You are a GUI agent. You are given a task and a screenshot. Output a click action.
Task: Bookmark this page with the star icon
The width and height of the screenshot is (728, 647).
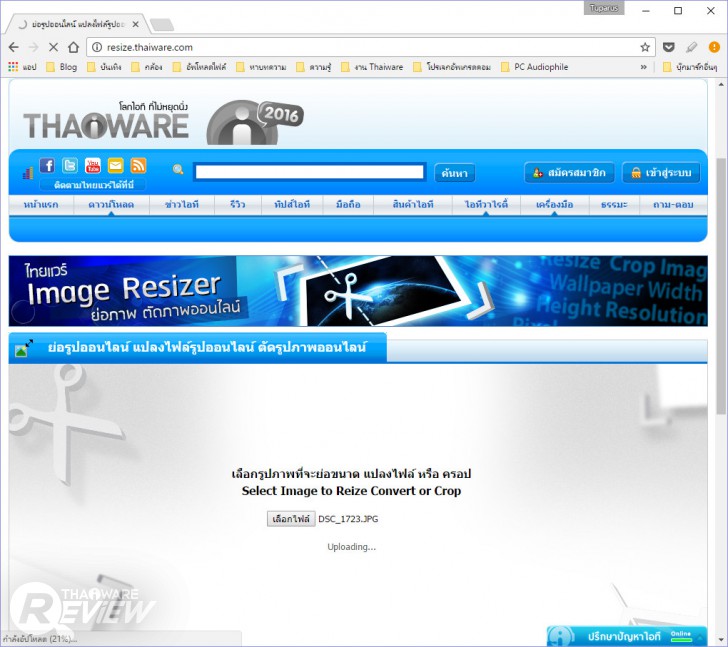(645, 47)
